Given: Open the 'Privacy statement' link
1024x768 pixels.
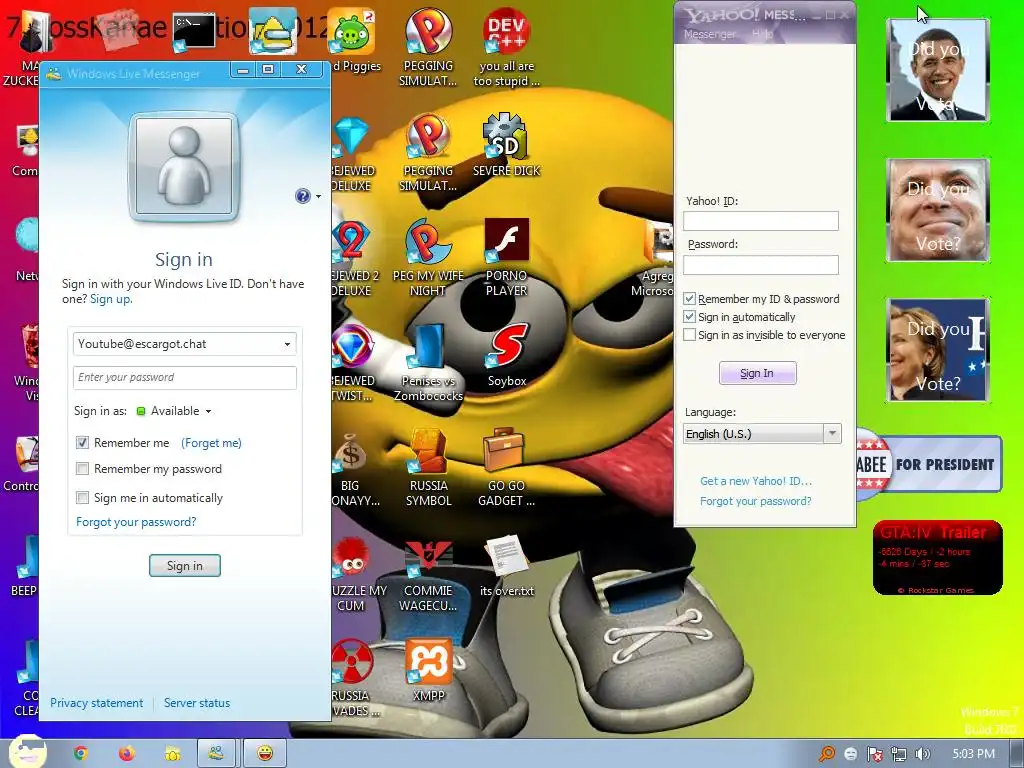Looking at the screenshot, I should point(97,703).
